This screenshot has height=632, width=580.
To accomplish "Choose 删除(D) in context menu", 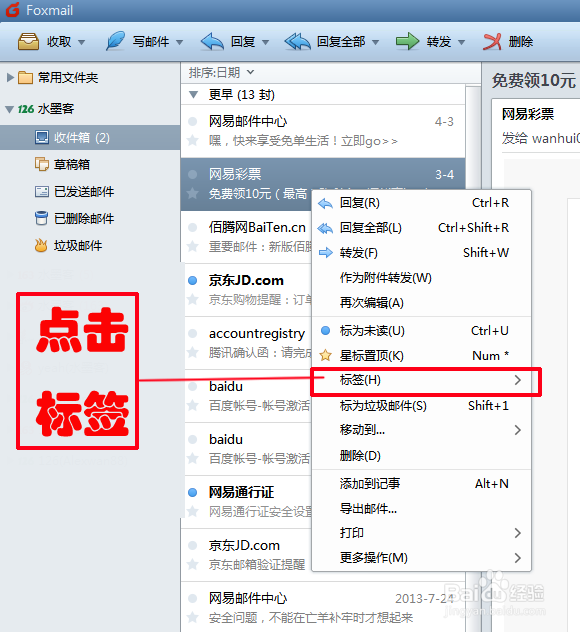I will pyautogui.click(x=422, y=455).
